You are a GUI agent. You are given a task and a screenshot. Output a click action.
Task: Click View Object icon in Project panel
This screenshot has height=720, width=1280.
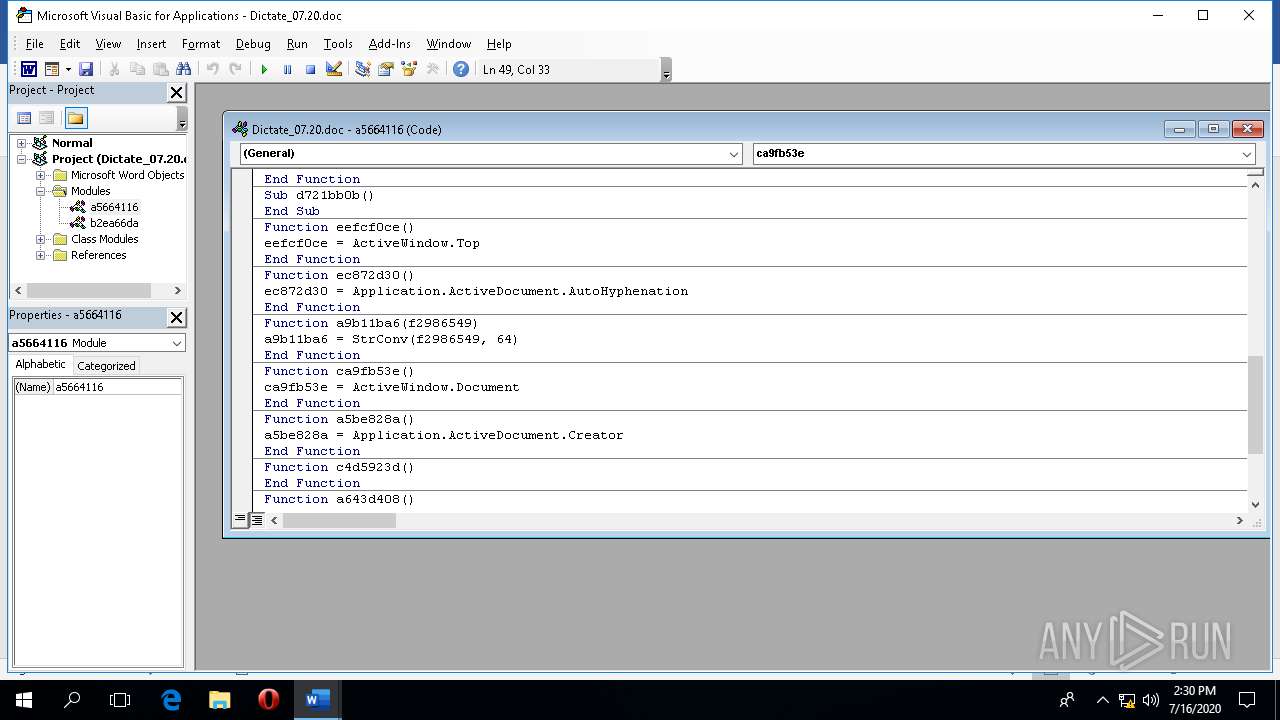47,118
